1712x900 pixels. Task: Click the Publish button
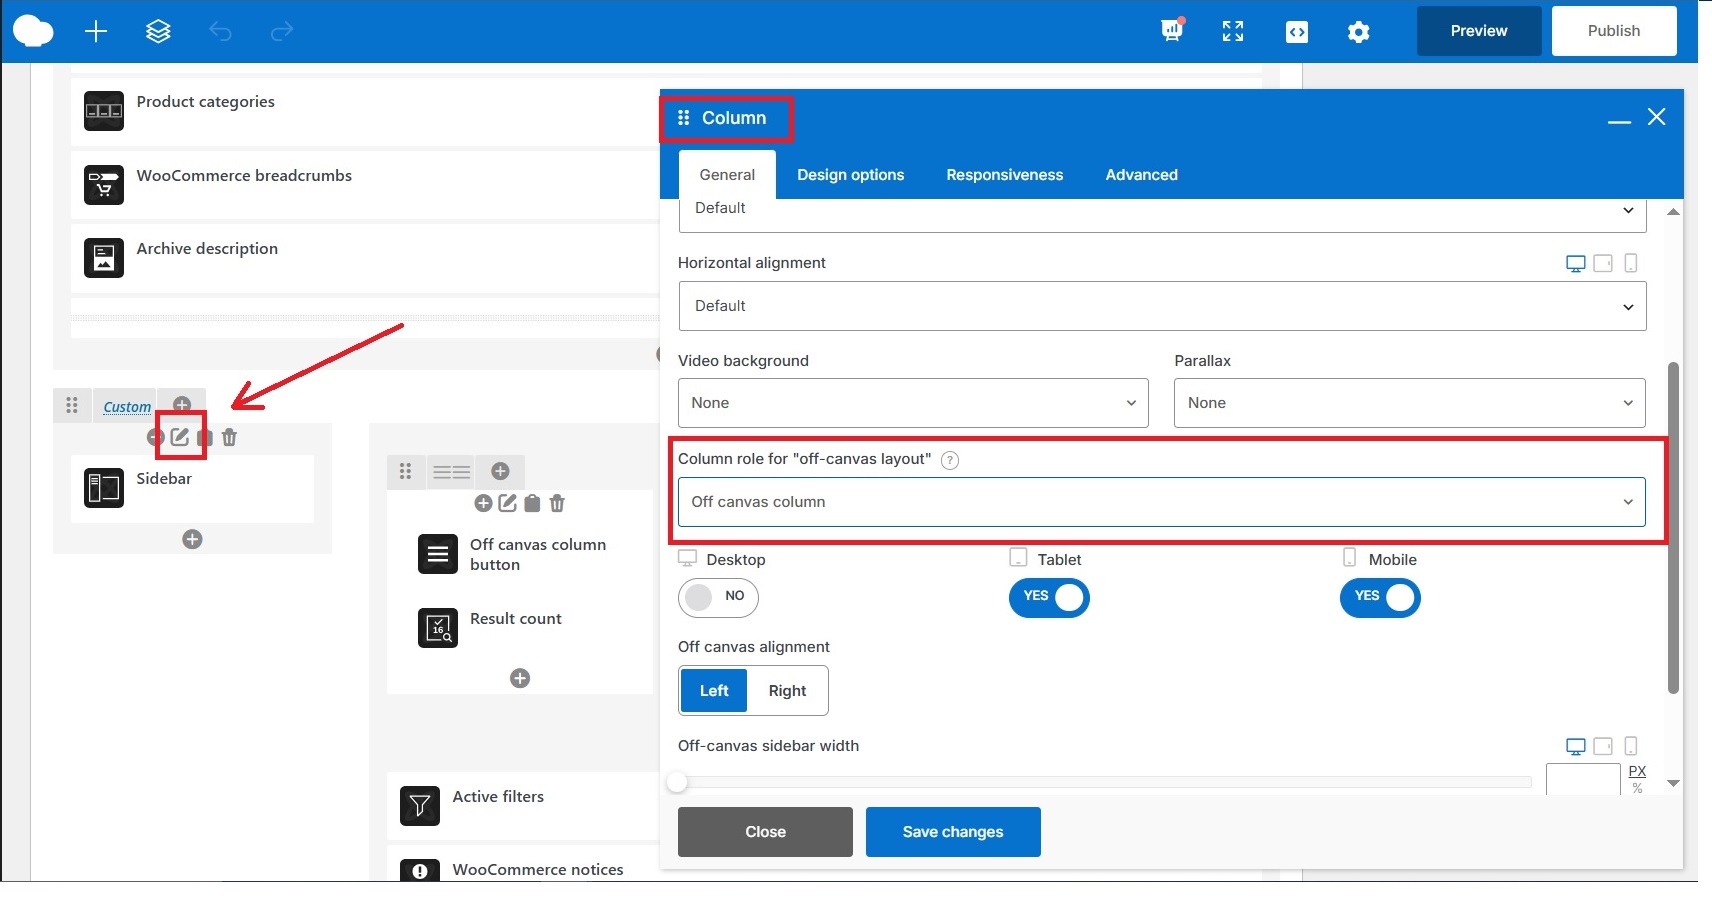1614,31
